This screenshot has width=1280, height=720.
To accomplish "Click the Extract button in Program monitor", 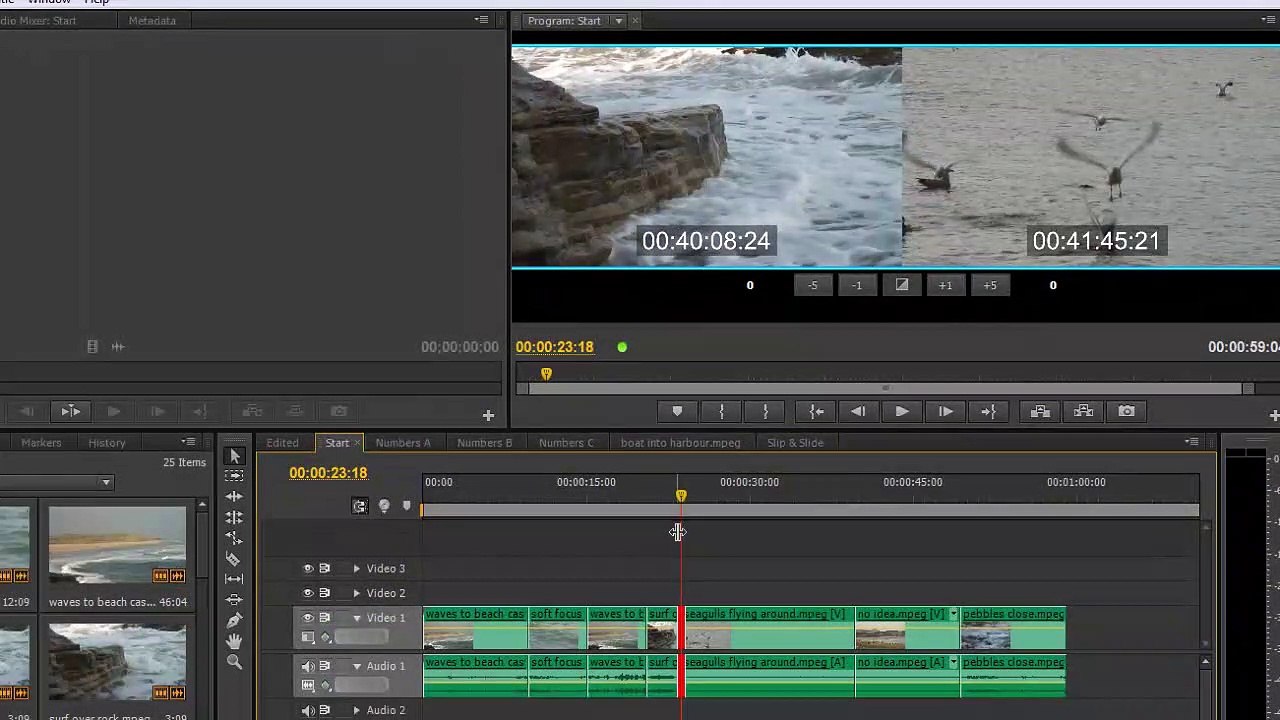I will coord(1083,412).
